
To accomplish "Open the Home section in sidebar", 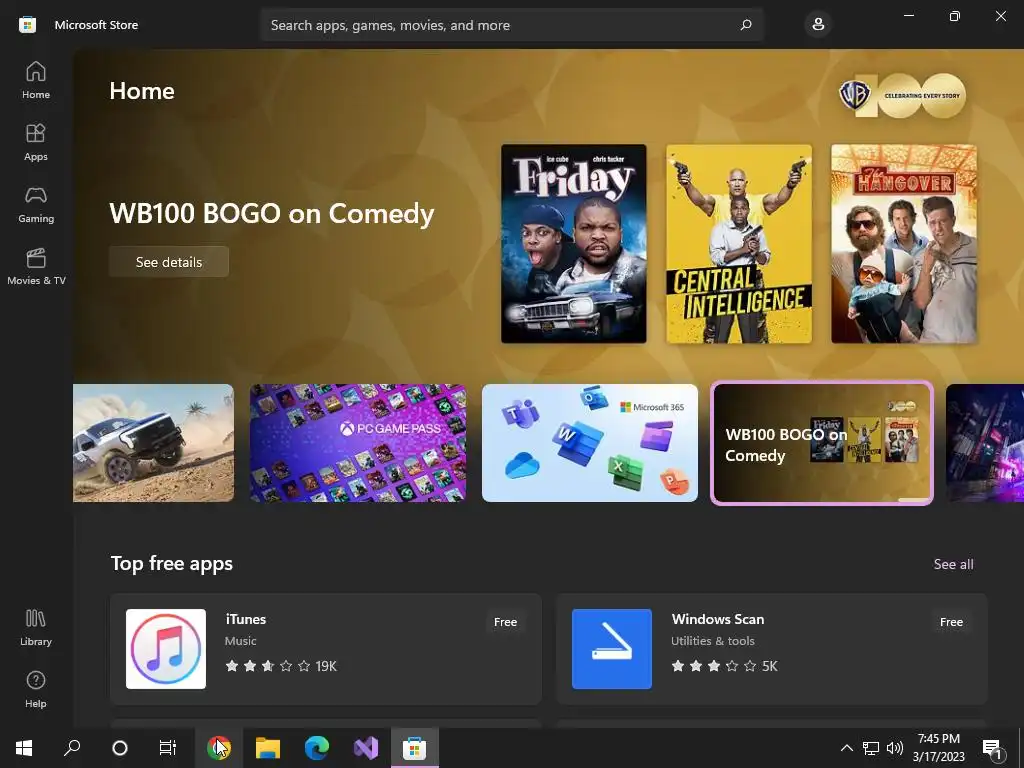I will tap(36, 80).
